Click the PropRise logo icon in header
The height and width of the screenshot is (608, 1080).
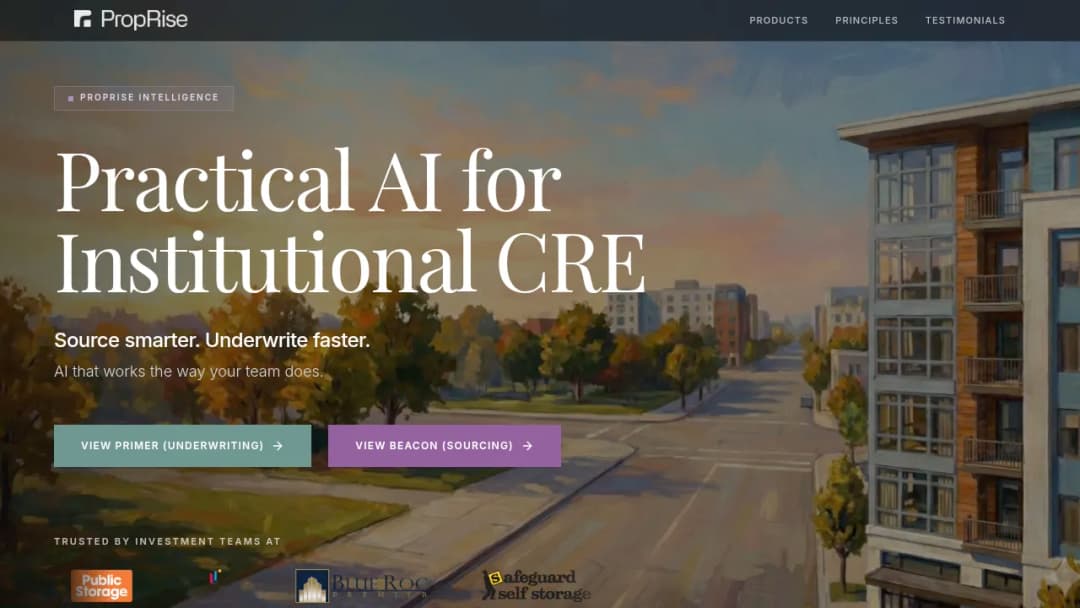click(x=83, y=19)
